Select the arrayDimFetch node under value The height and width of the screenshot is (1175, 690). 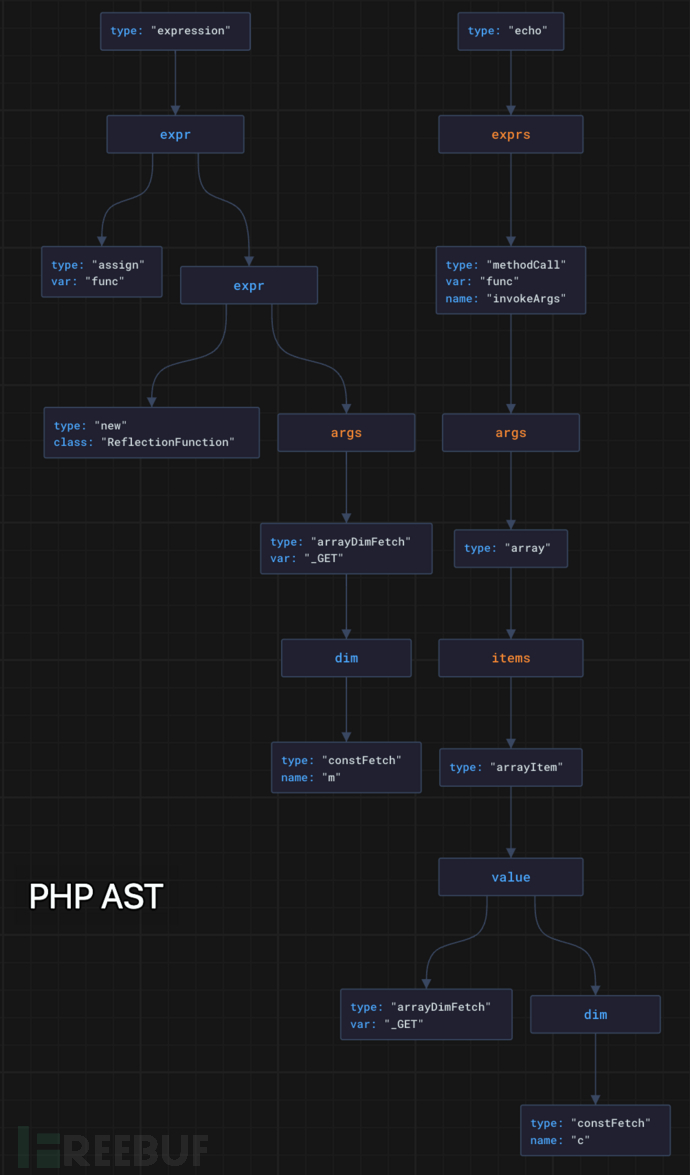click(x=426, y=1015)
